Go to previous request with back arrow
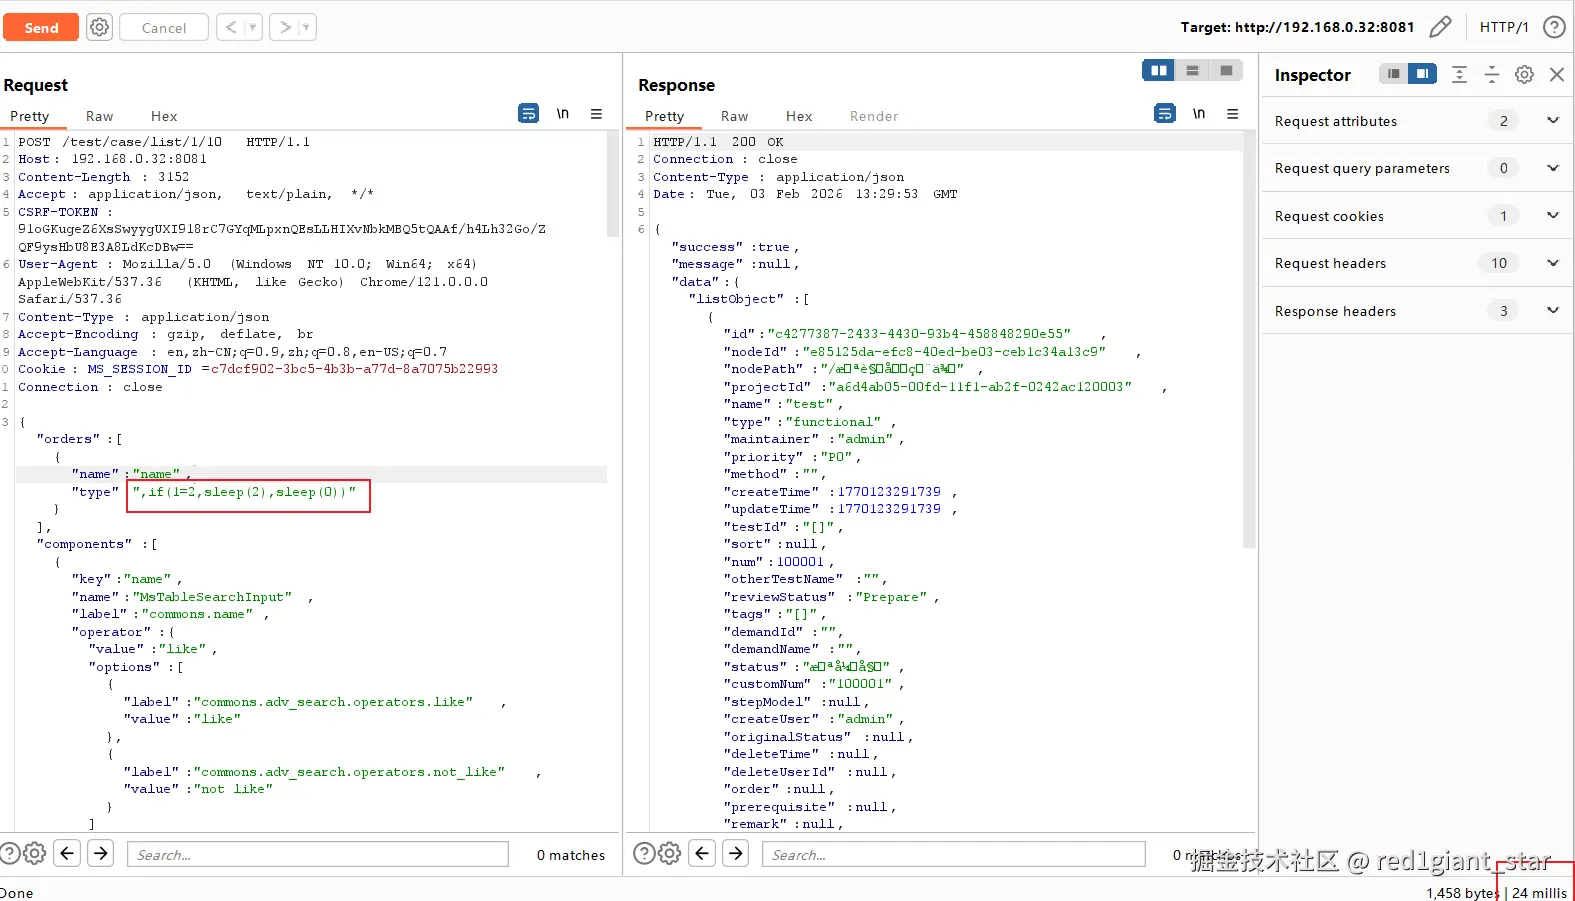 [x=231, y=27]
